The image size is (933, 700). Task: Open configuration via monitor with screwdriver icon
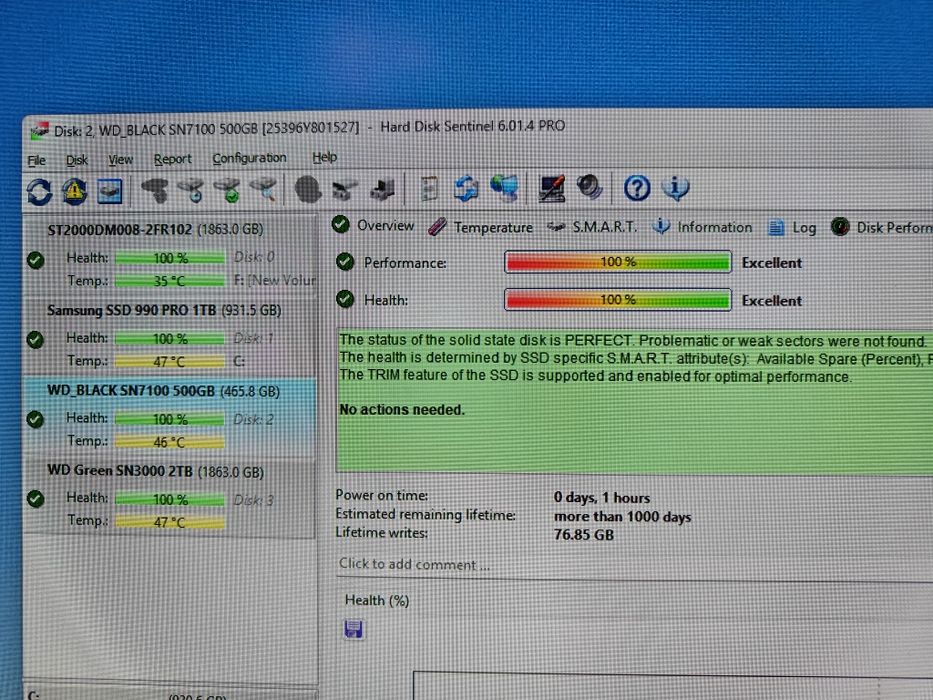point(552,188)
